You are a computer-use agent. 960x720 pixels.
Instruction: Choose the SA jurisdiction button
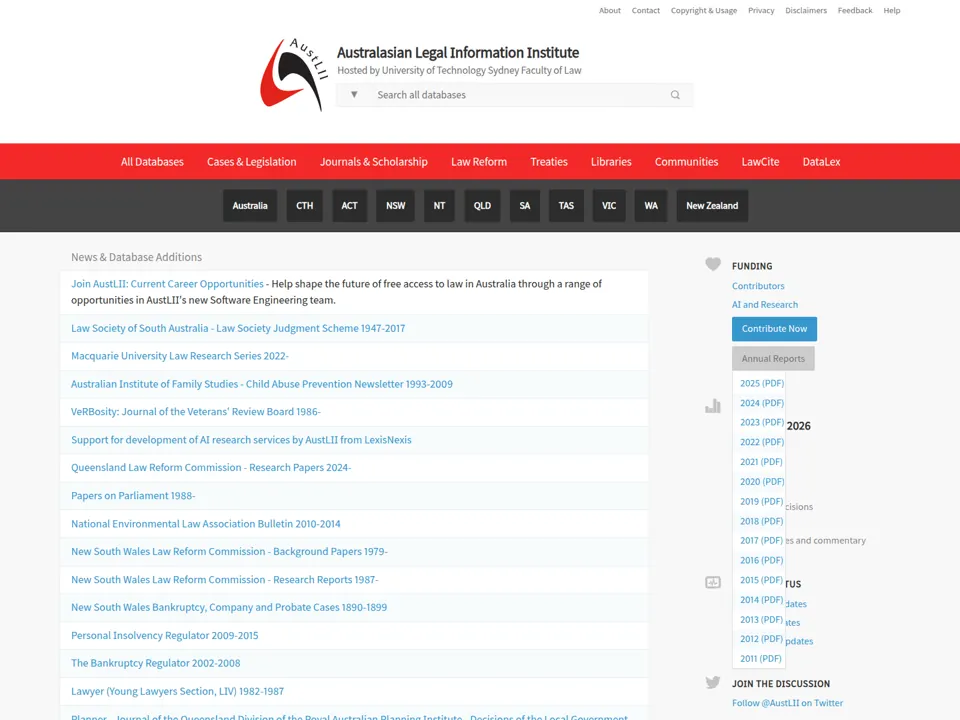(525, 206)
